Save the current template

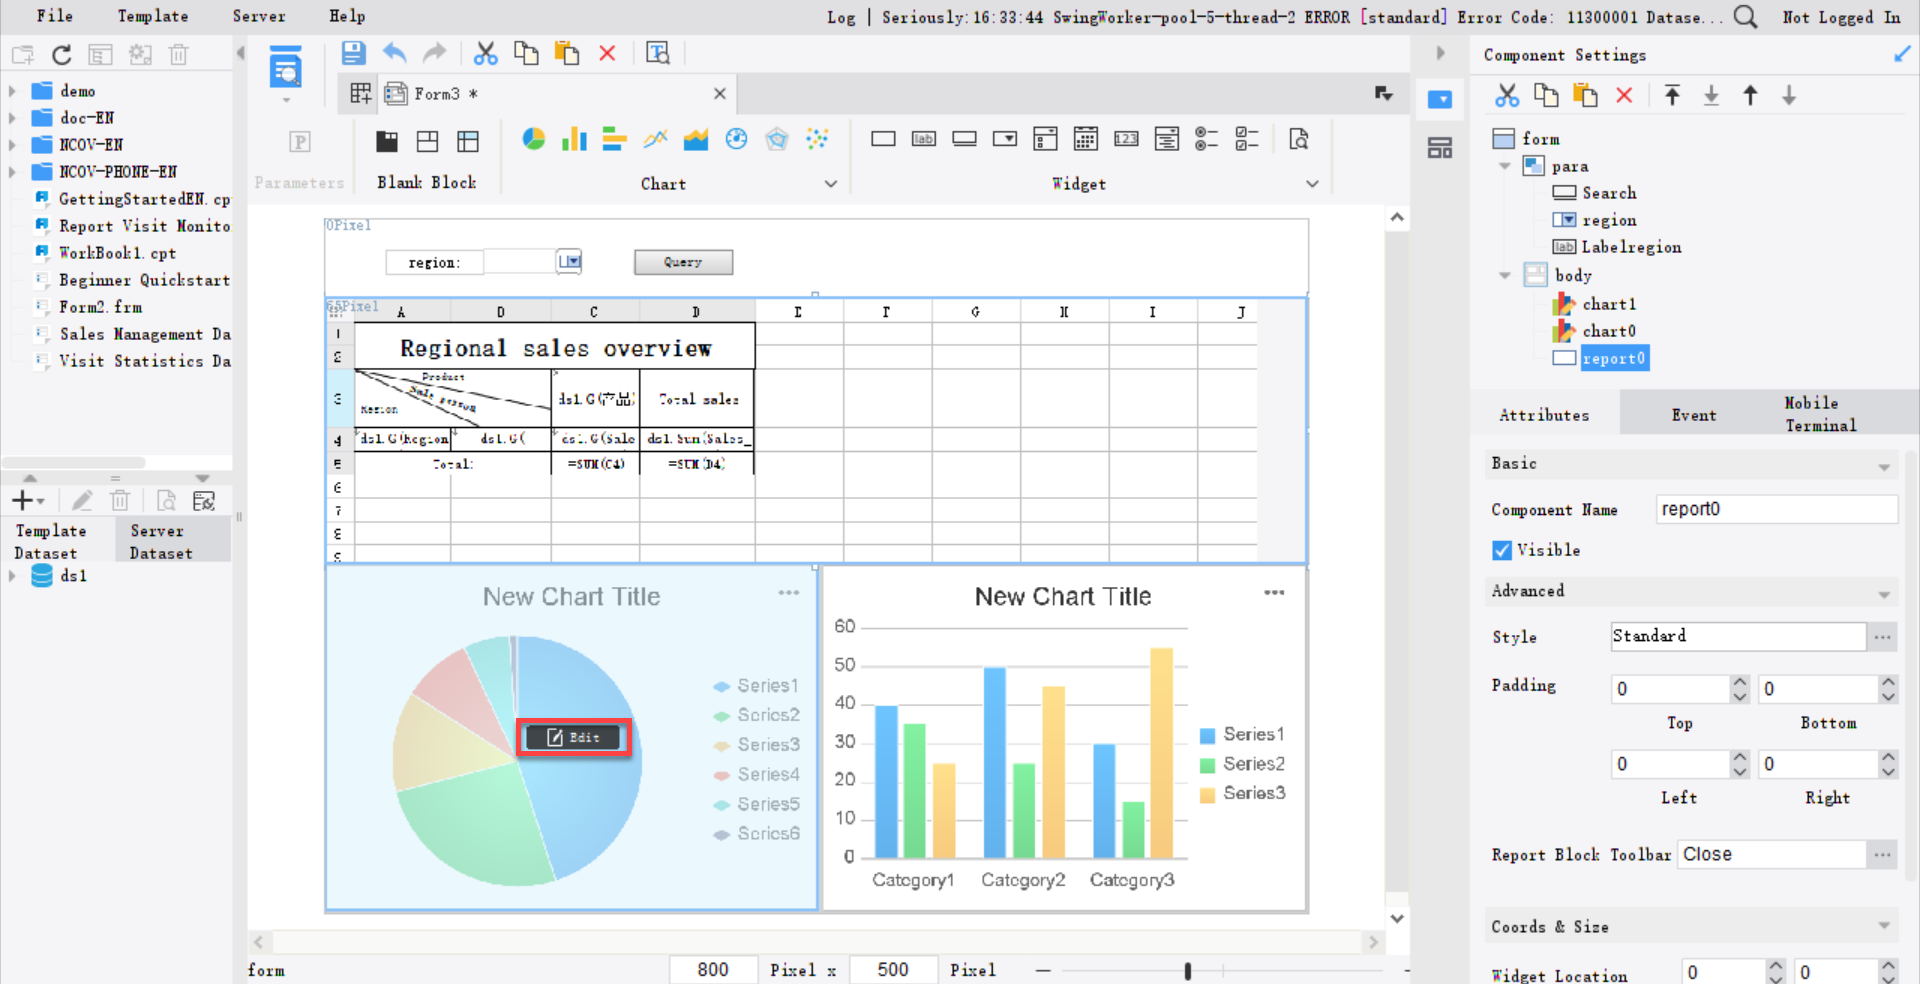[353, 53]
